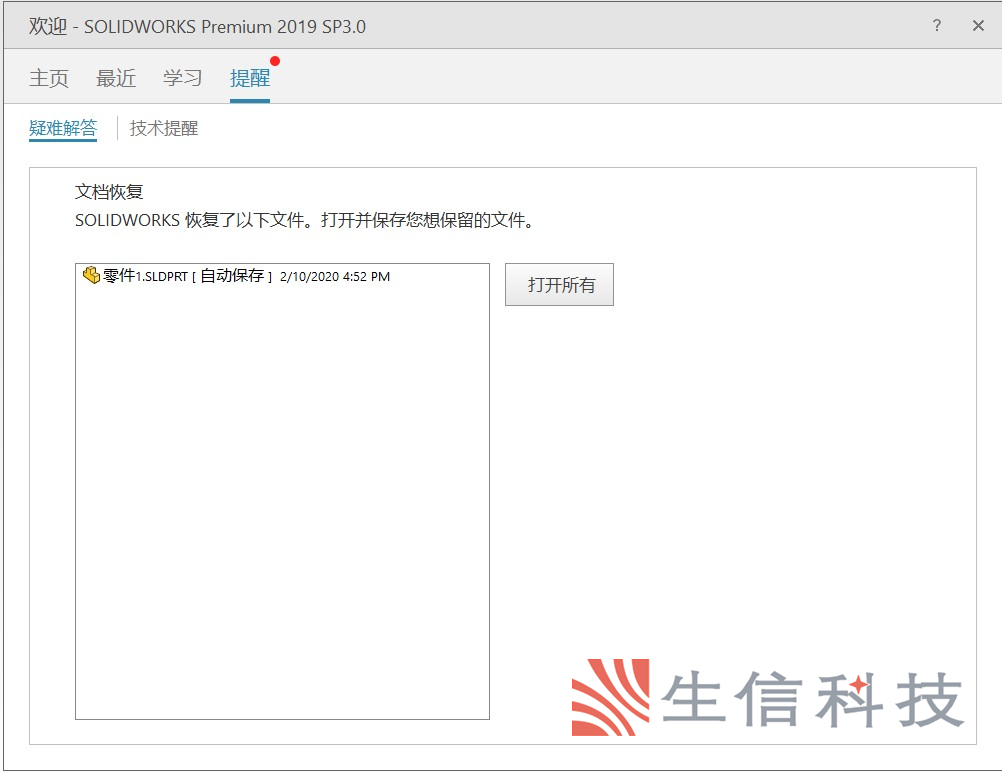
Task: Open the 技术提醒 sub-tab
Action: 163,128
